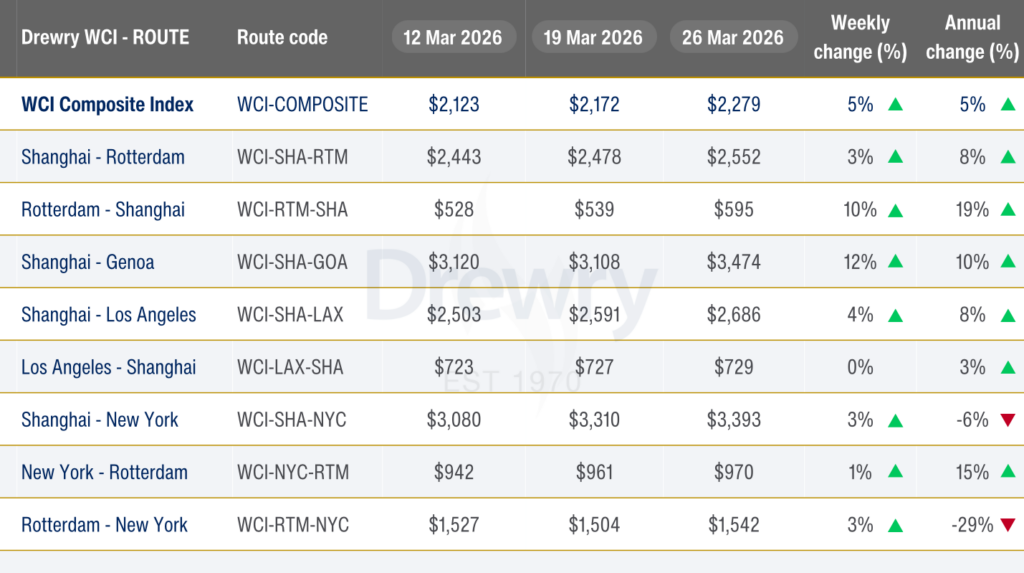Image resolution: width=1024 pixels, height=573 pixels.
Task: Open the WCI Composite Index row label
Action: 108,104
